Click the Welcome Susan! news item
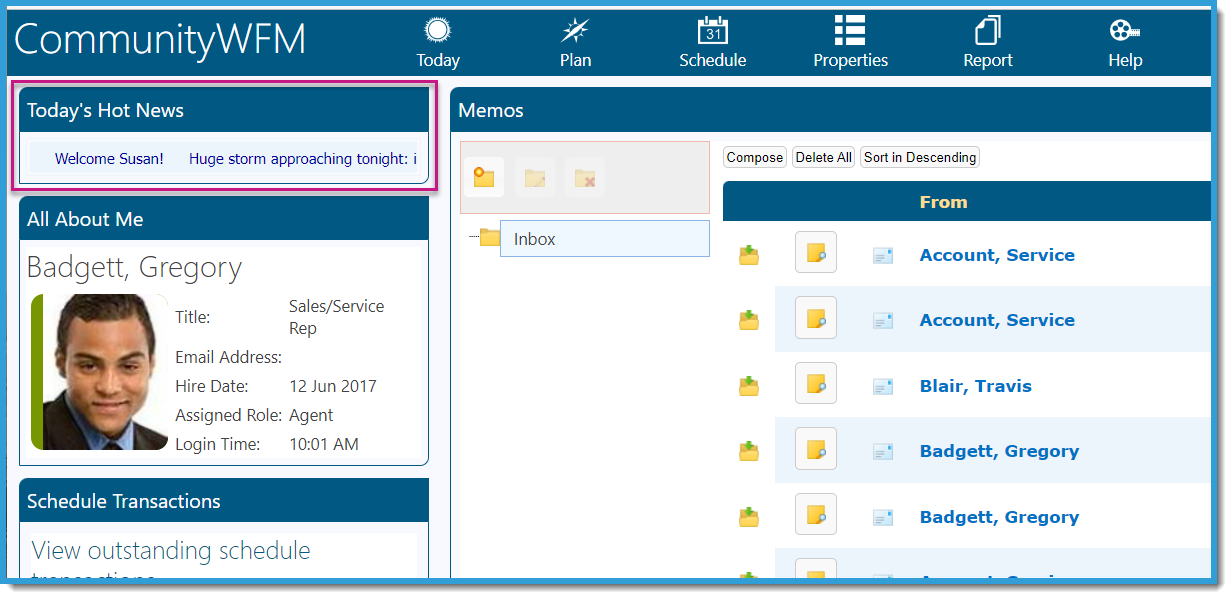This screenshot has height=599, width=1232. coord(109,159)
